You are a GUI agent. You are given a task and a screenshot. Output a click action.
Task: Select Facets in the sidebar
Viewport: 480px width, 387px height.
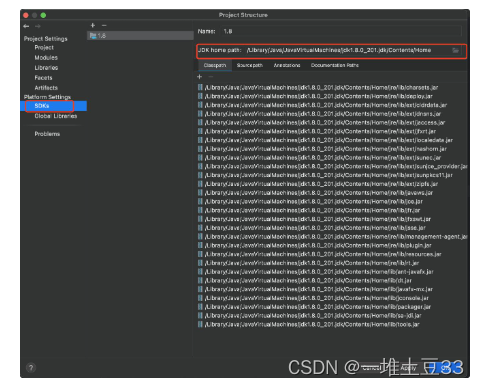coord(43,78)
